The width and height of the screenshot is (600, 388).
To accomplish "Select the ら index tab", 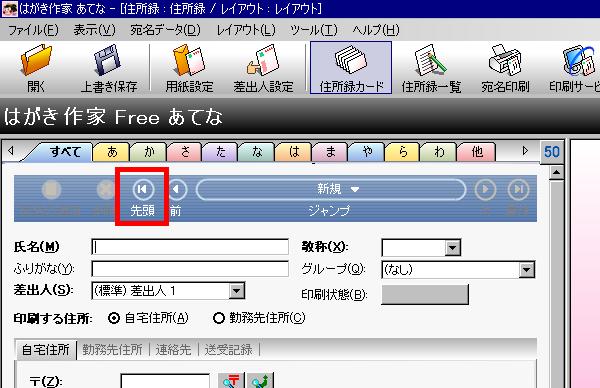I will coord(403,152).
